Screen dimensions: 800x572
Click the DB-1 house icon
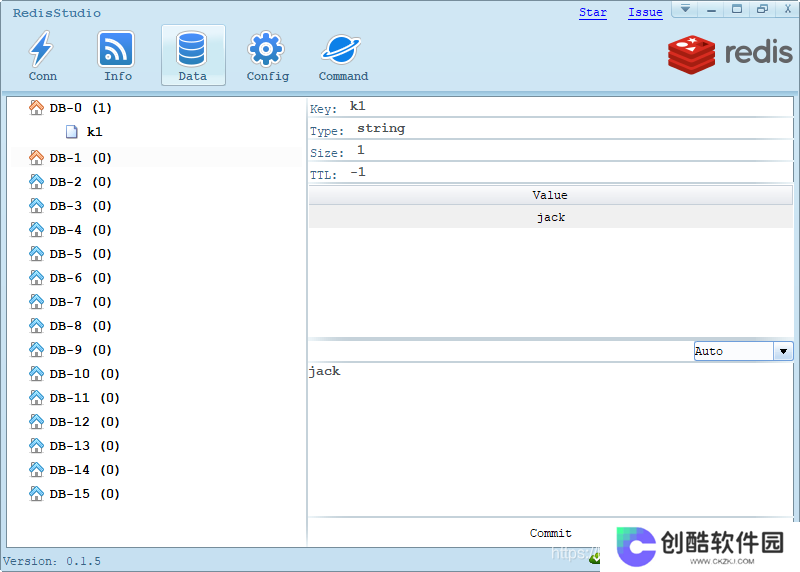click(x=36, y=158)
